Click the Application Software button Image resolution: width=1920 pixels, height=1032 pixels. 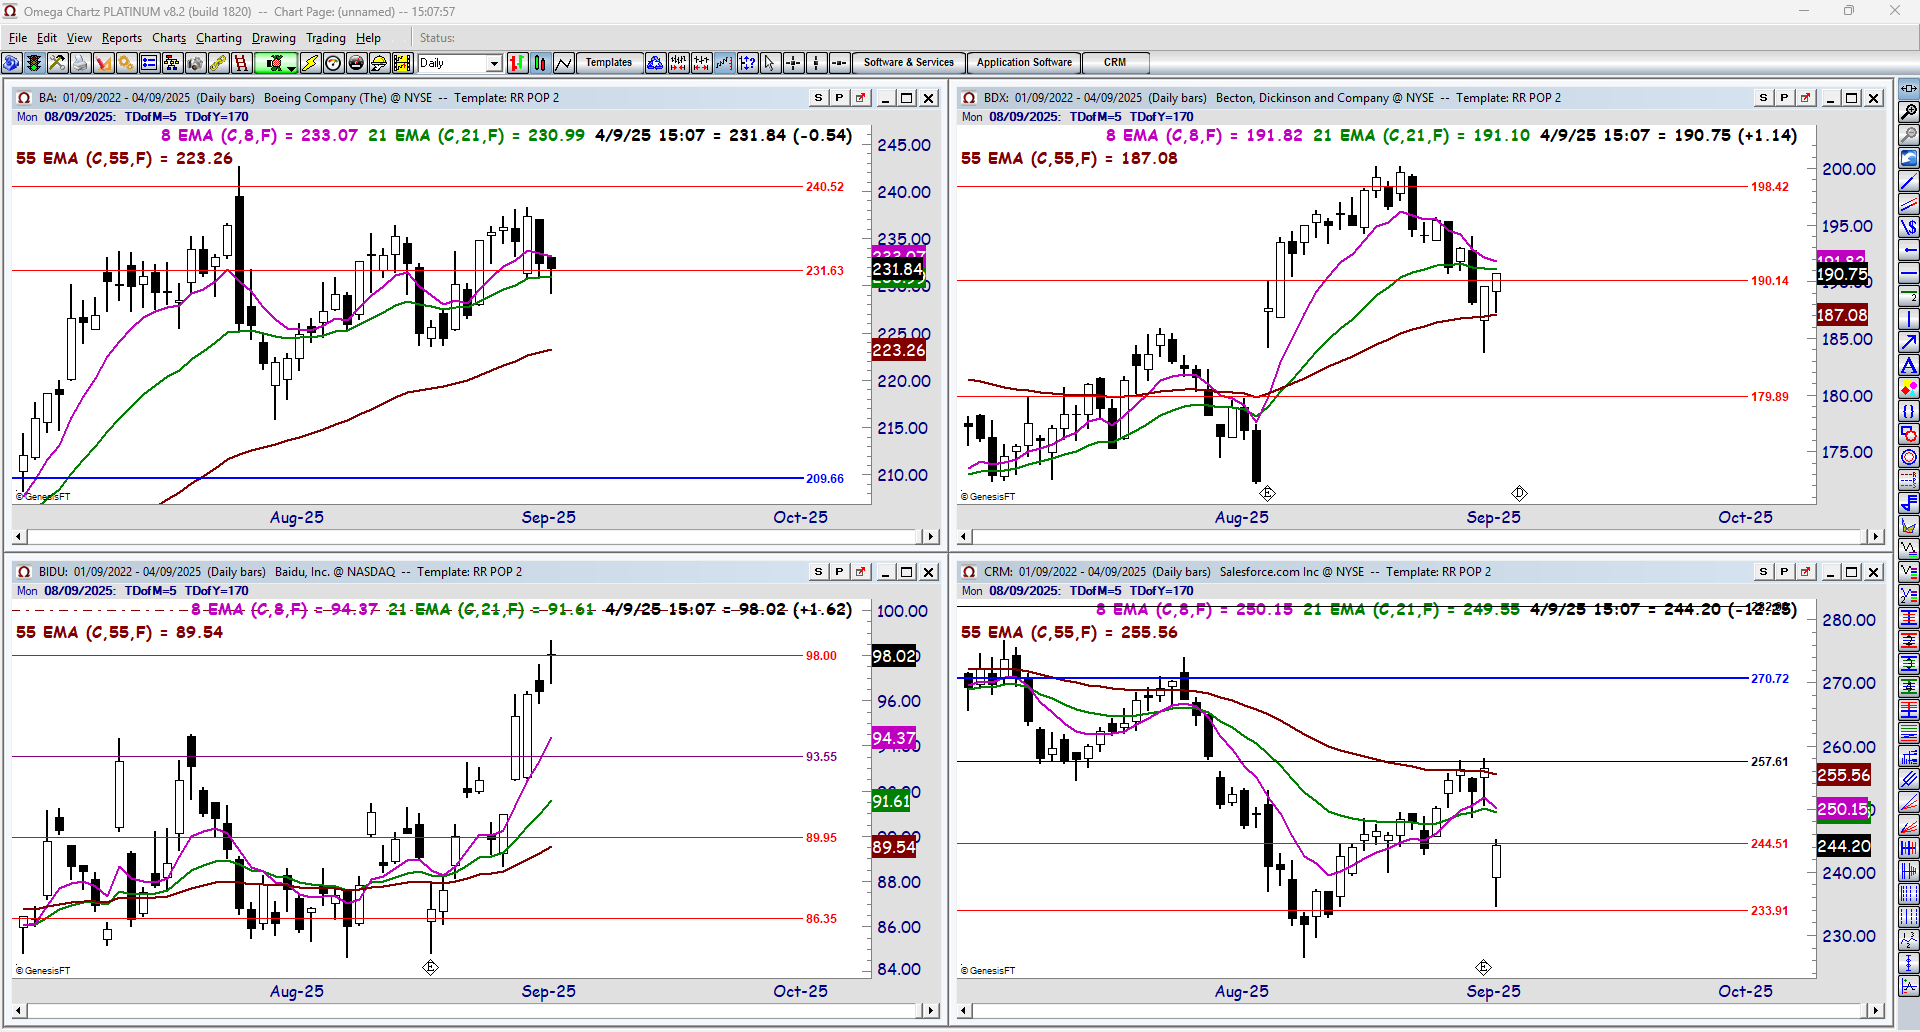click(1024, 63)
